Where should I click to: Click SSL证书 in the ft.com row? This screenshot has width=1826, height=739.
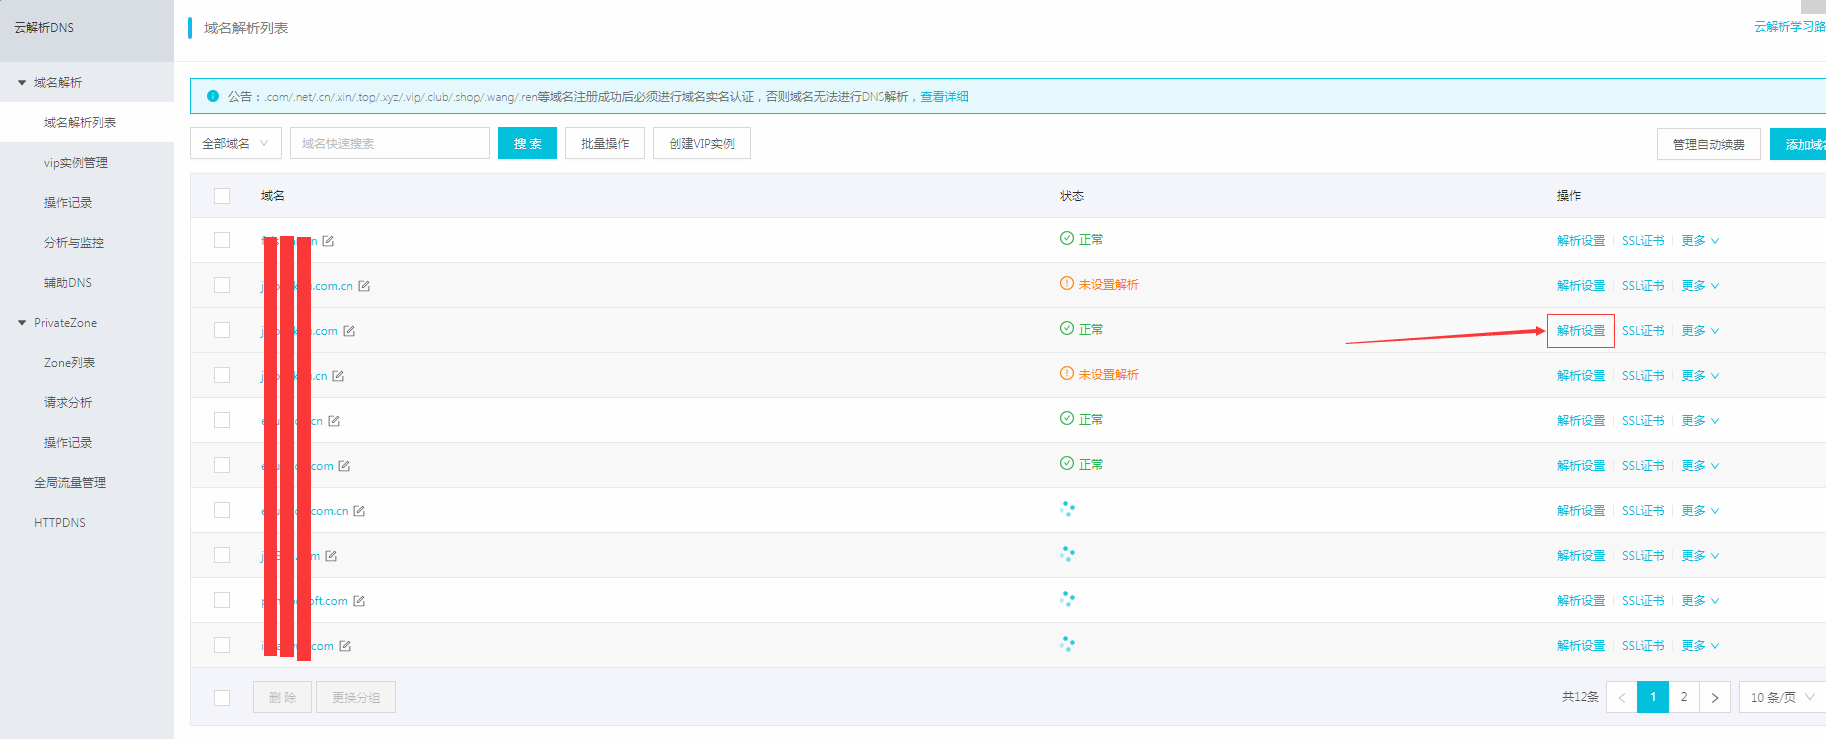tap(1643, 601)
